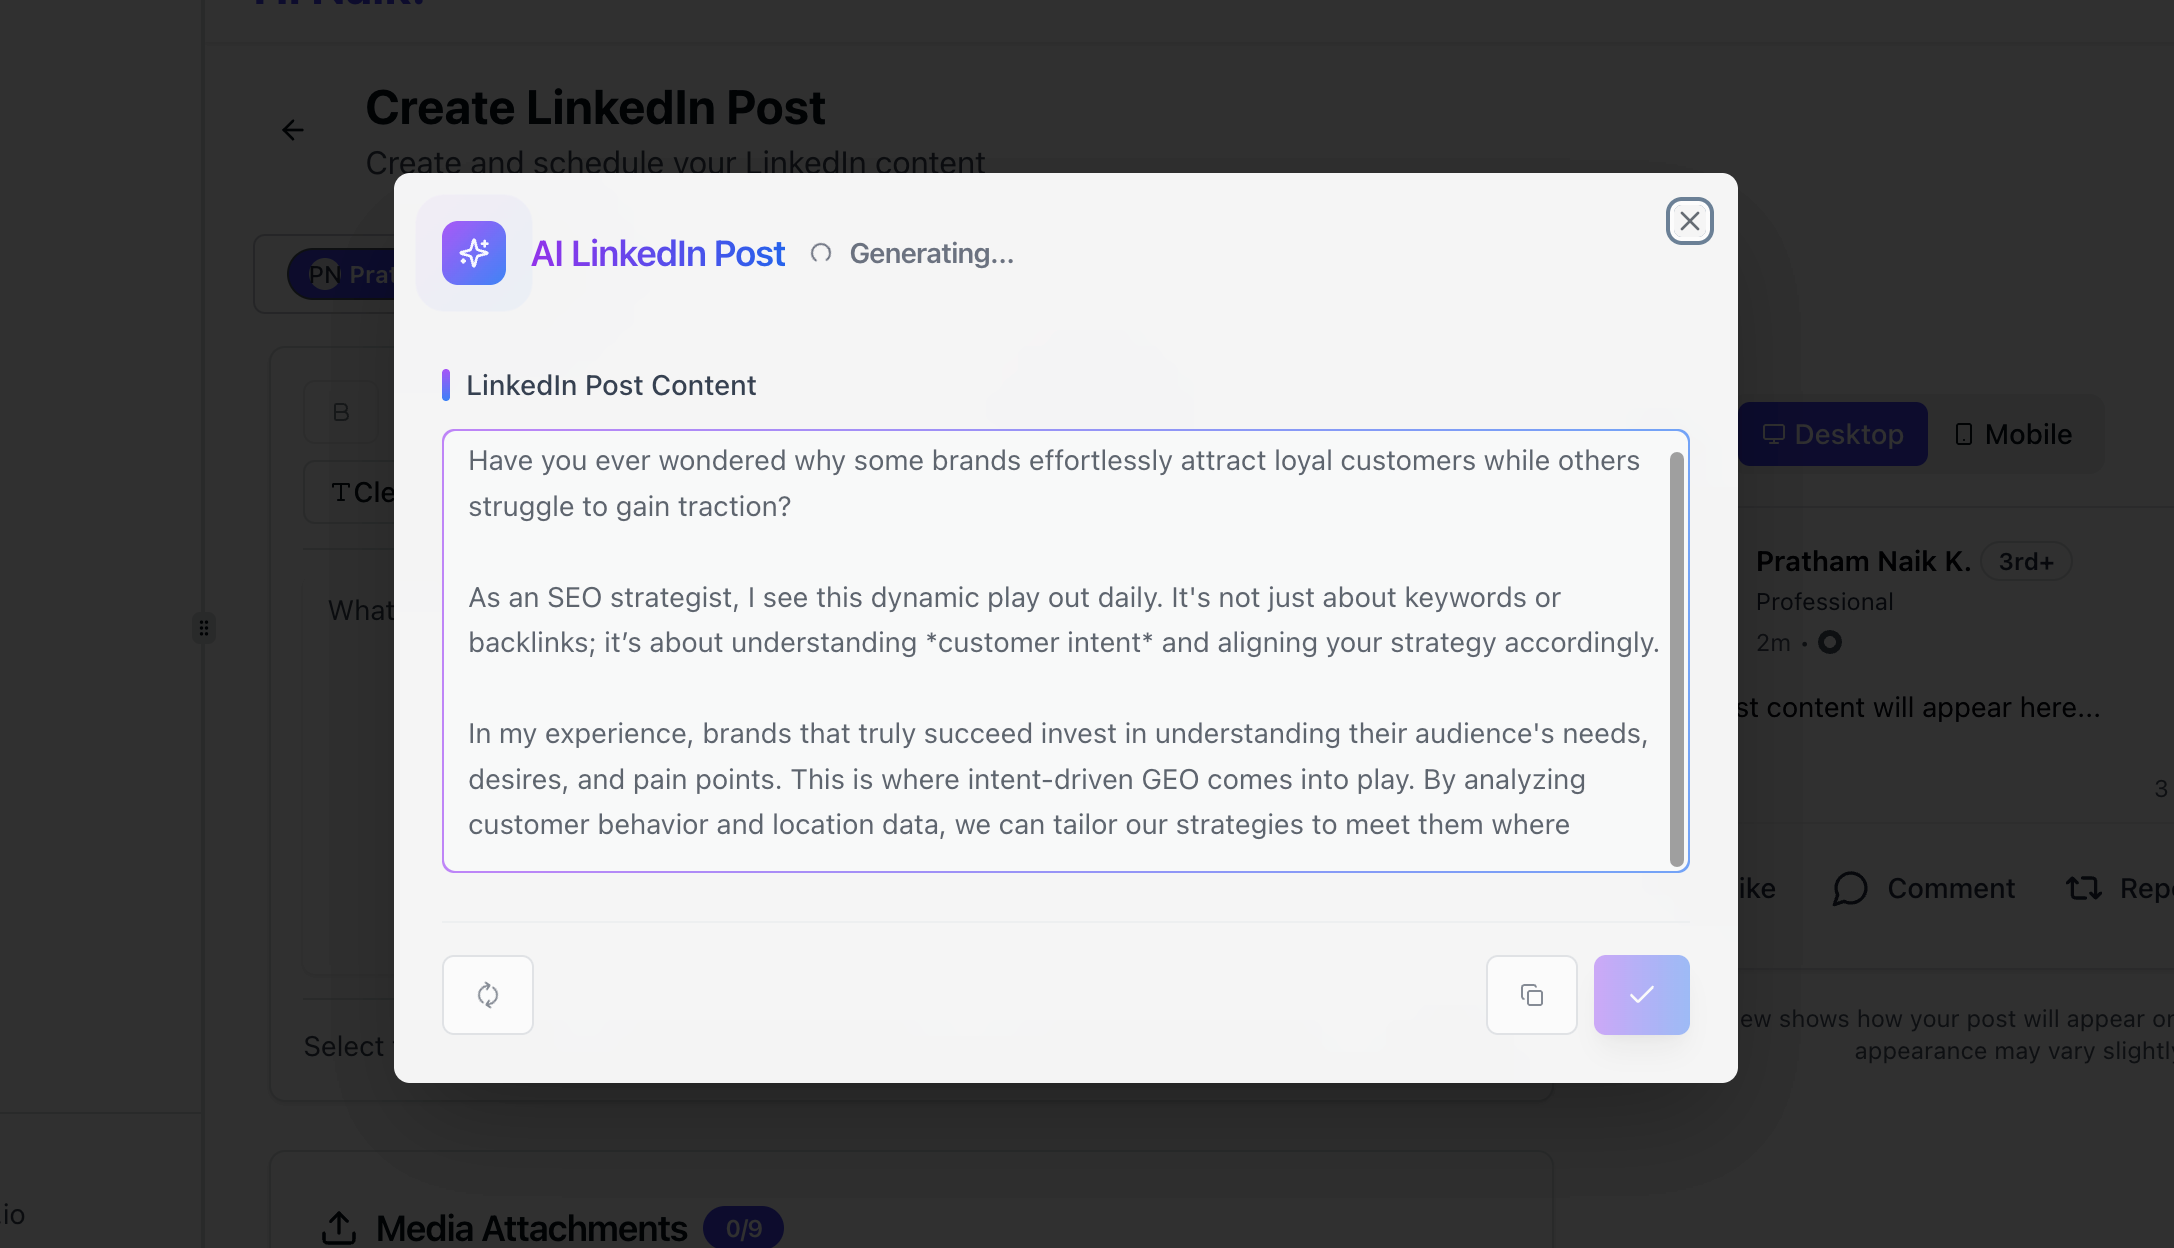Click the Repost arrows icon

tap(2084, 888)
